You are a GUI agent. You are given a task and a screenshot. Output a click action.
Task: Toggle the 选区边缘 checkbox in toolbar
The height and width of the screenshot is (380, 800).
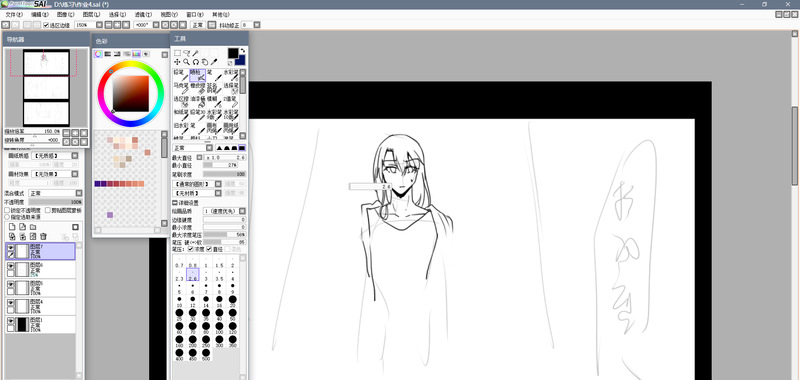point(46,24)
